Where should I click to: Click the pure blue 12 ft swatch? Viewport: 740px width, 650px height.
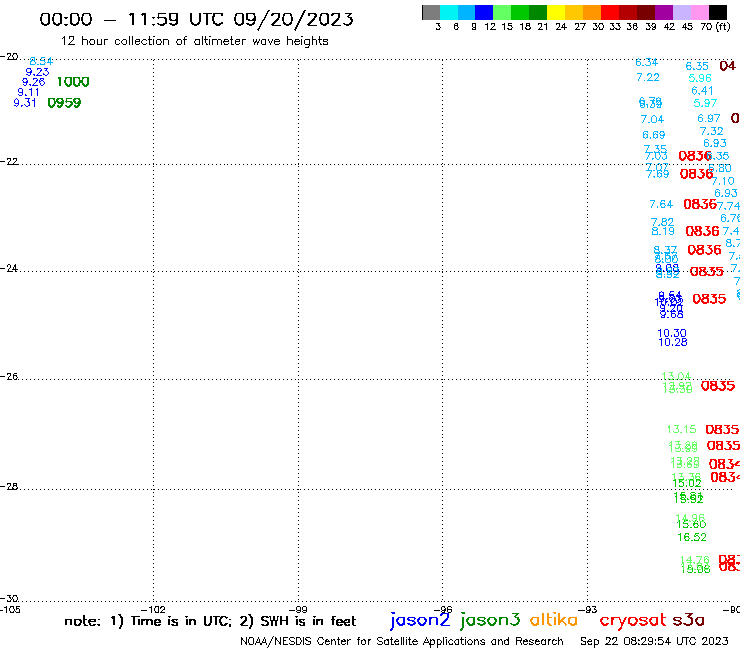[x=484, y=12]
